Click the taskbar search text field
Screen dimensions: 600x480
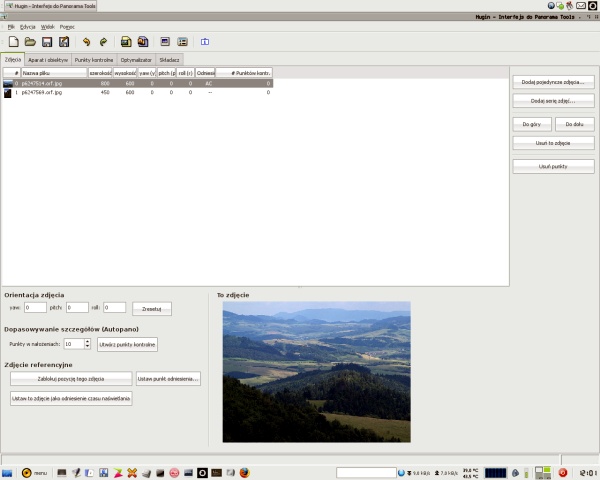366,473
